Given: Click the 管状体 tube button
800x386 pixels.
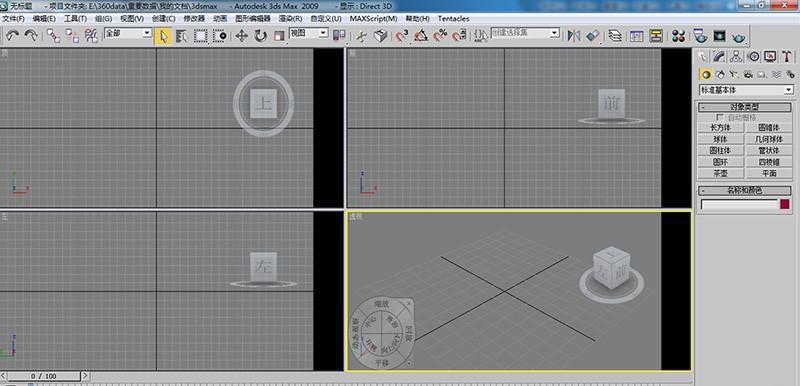Looking at the screenshot, I should (x=769, y=150).
